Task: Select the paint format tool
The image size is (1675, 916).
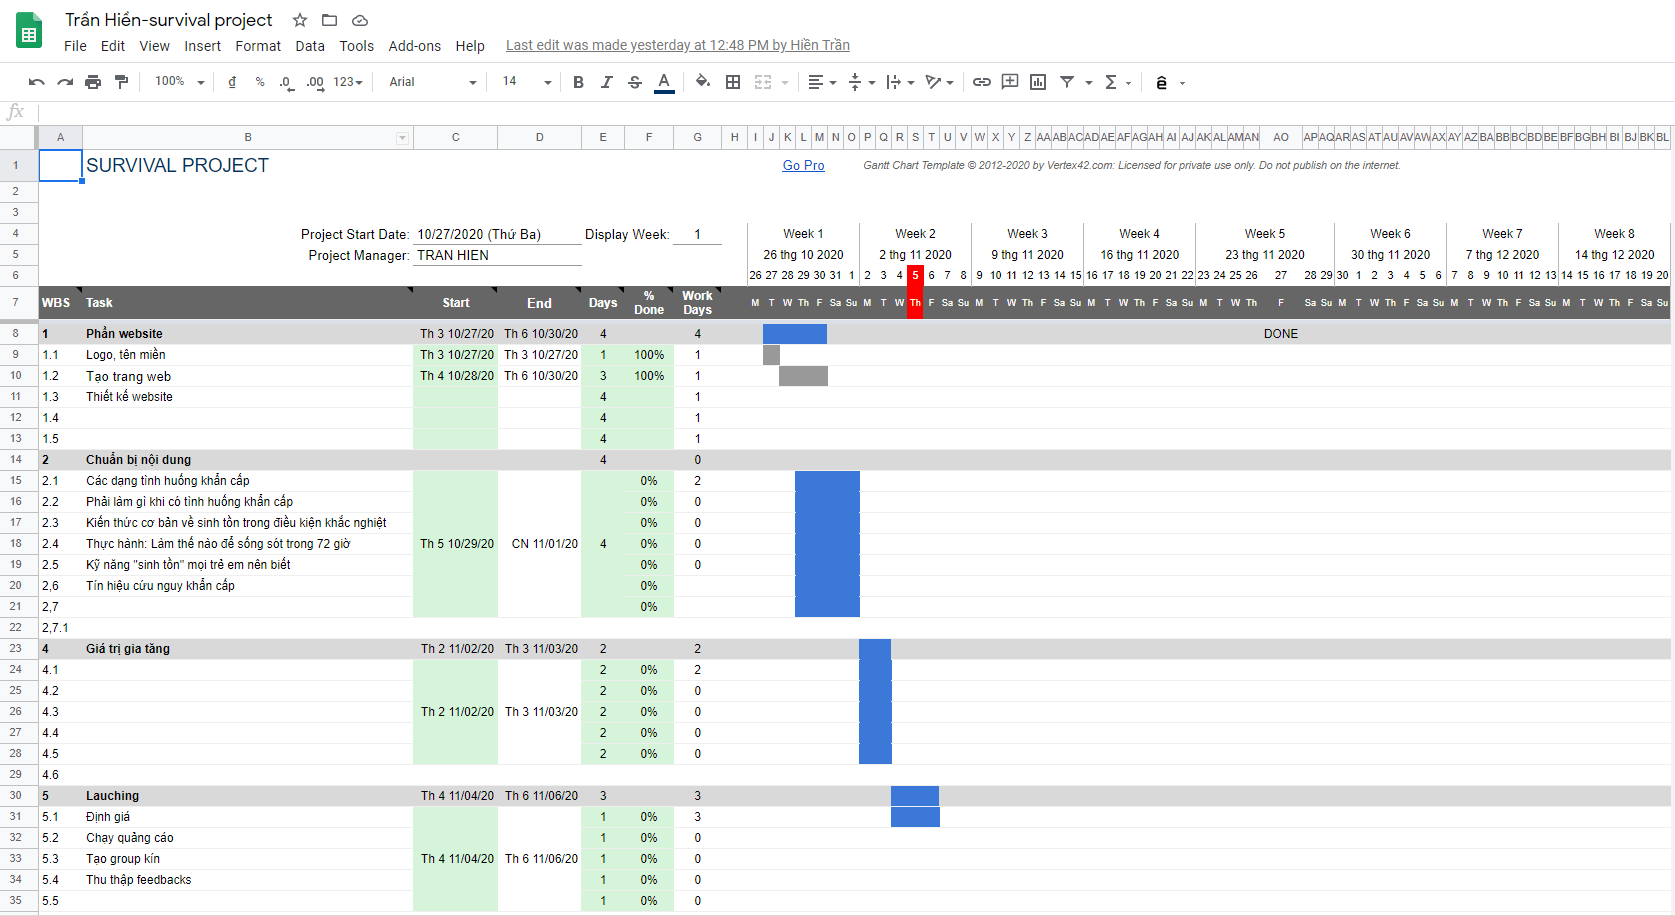Action: tap(121, 82)
